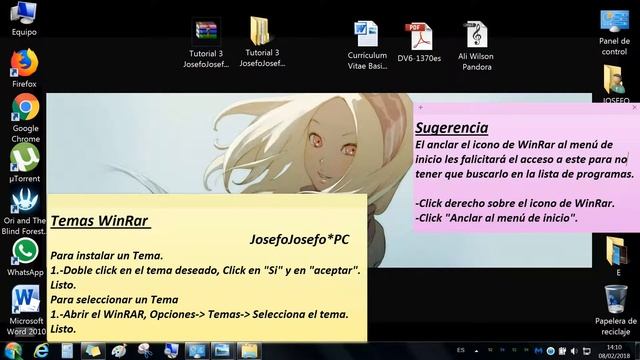Click the yellow folder Explorer taskbar button

click(249, 351)
